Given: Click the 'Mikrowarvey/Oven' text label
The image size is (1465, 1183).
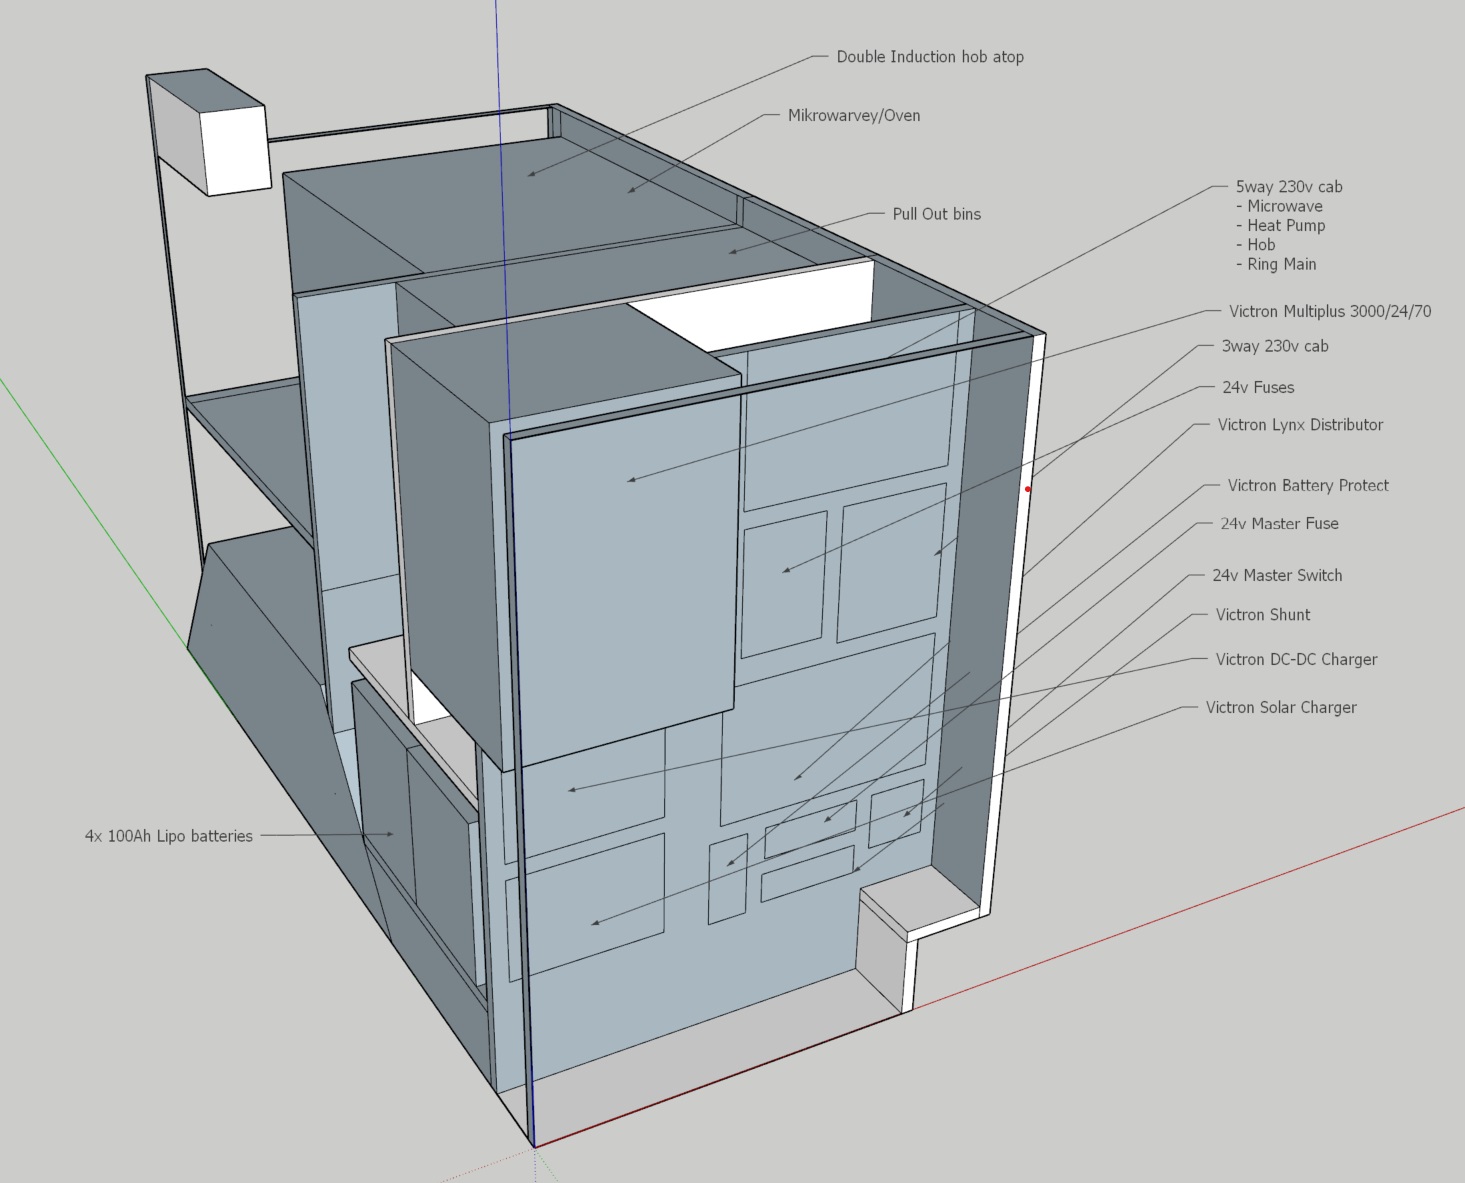Looking at the screenshot, I should (853, 115).
